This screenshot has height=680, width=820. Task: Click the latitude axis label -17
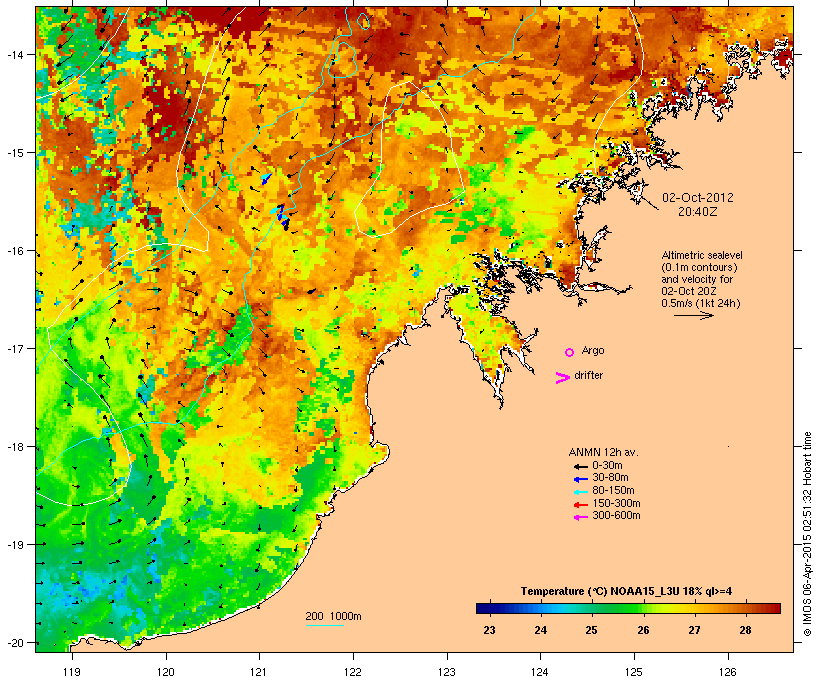[x=14, y=348]
